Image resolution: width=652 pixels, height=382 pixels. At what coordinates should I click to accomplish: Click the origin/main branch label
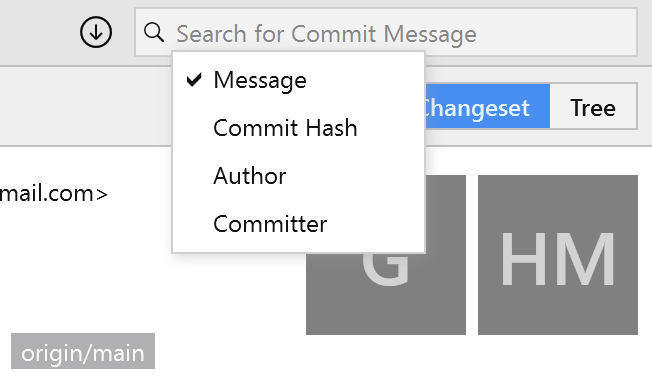coord(83,351)
